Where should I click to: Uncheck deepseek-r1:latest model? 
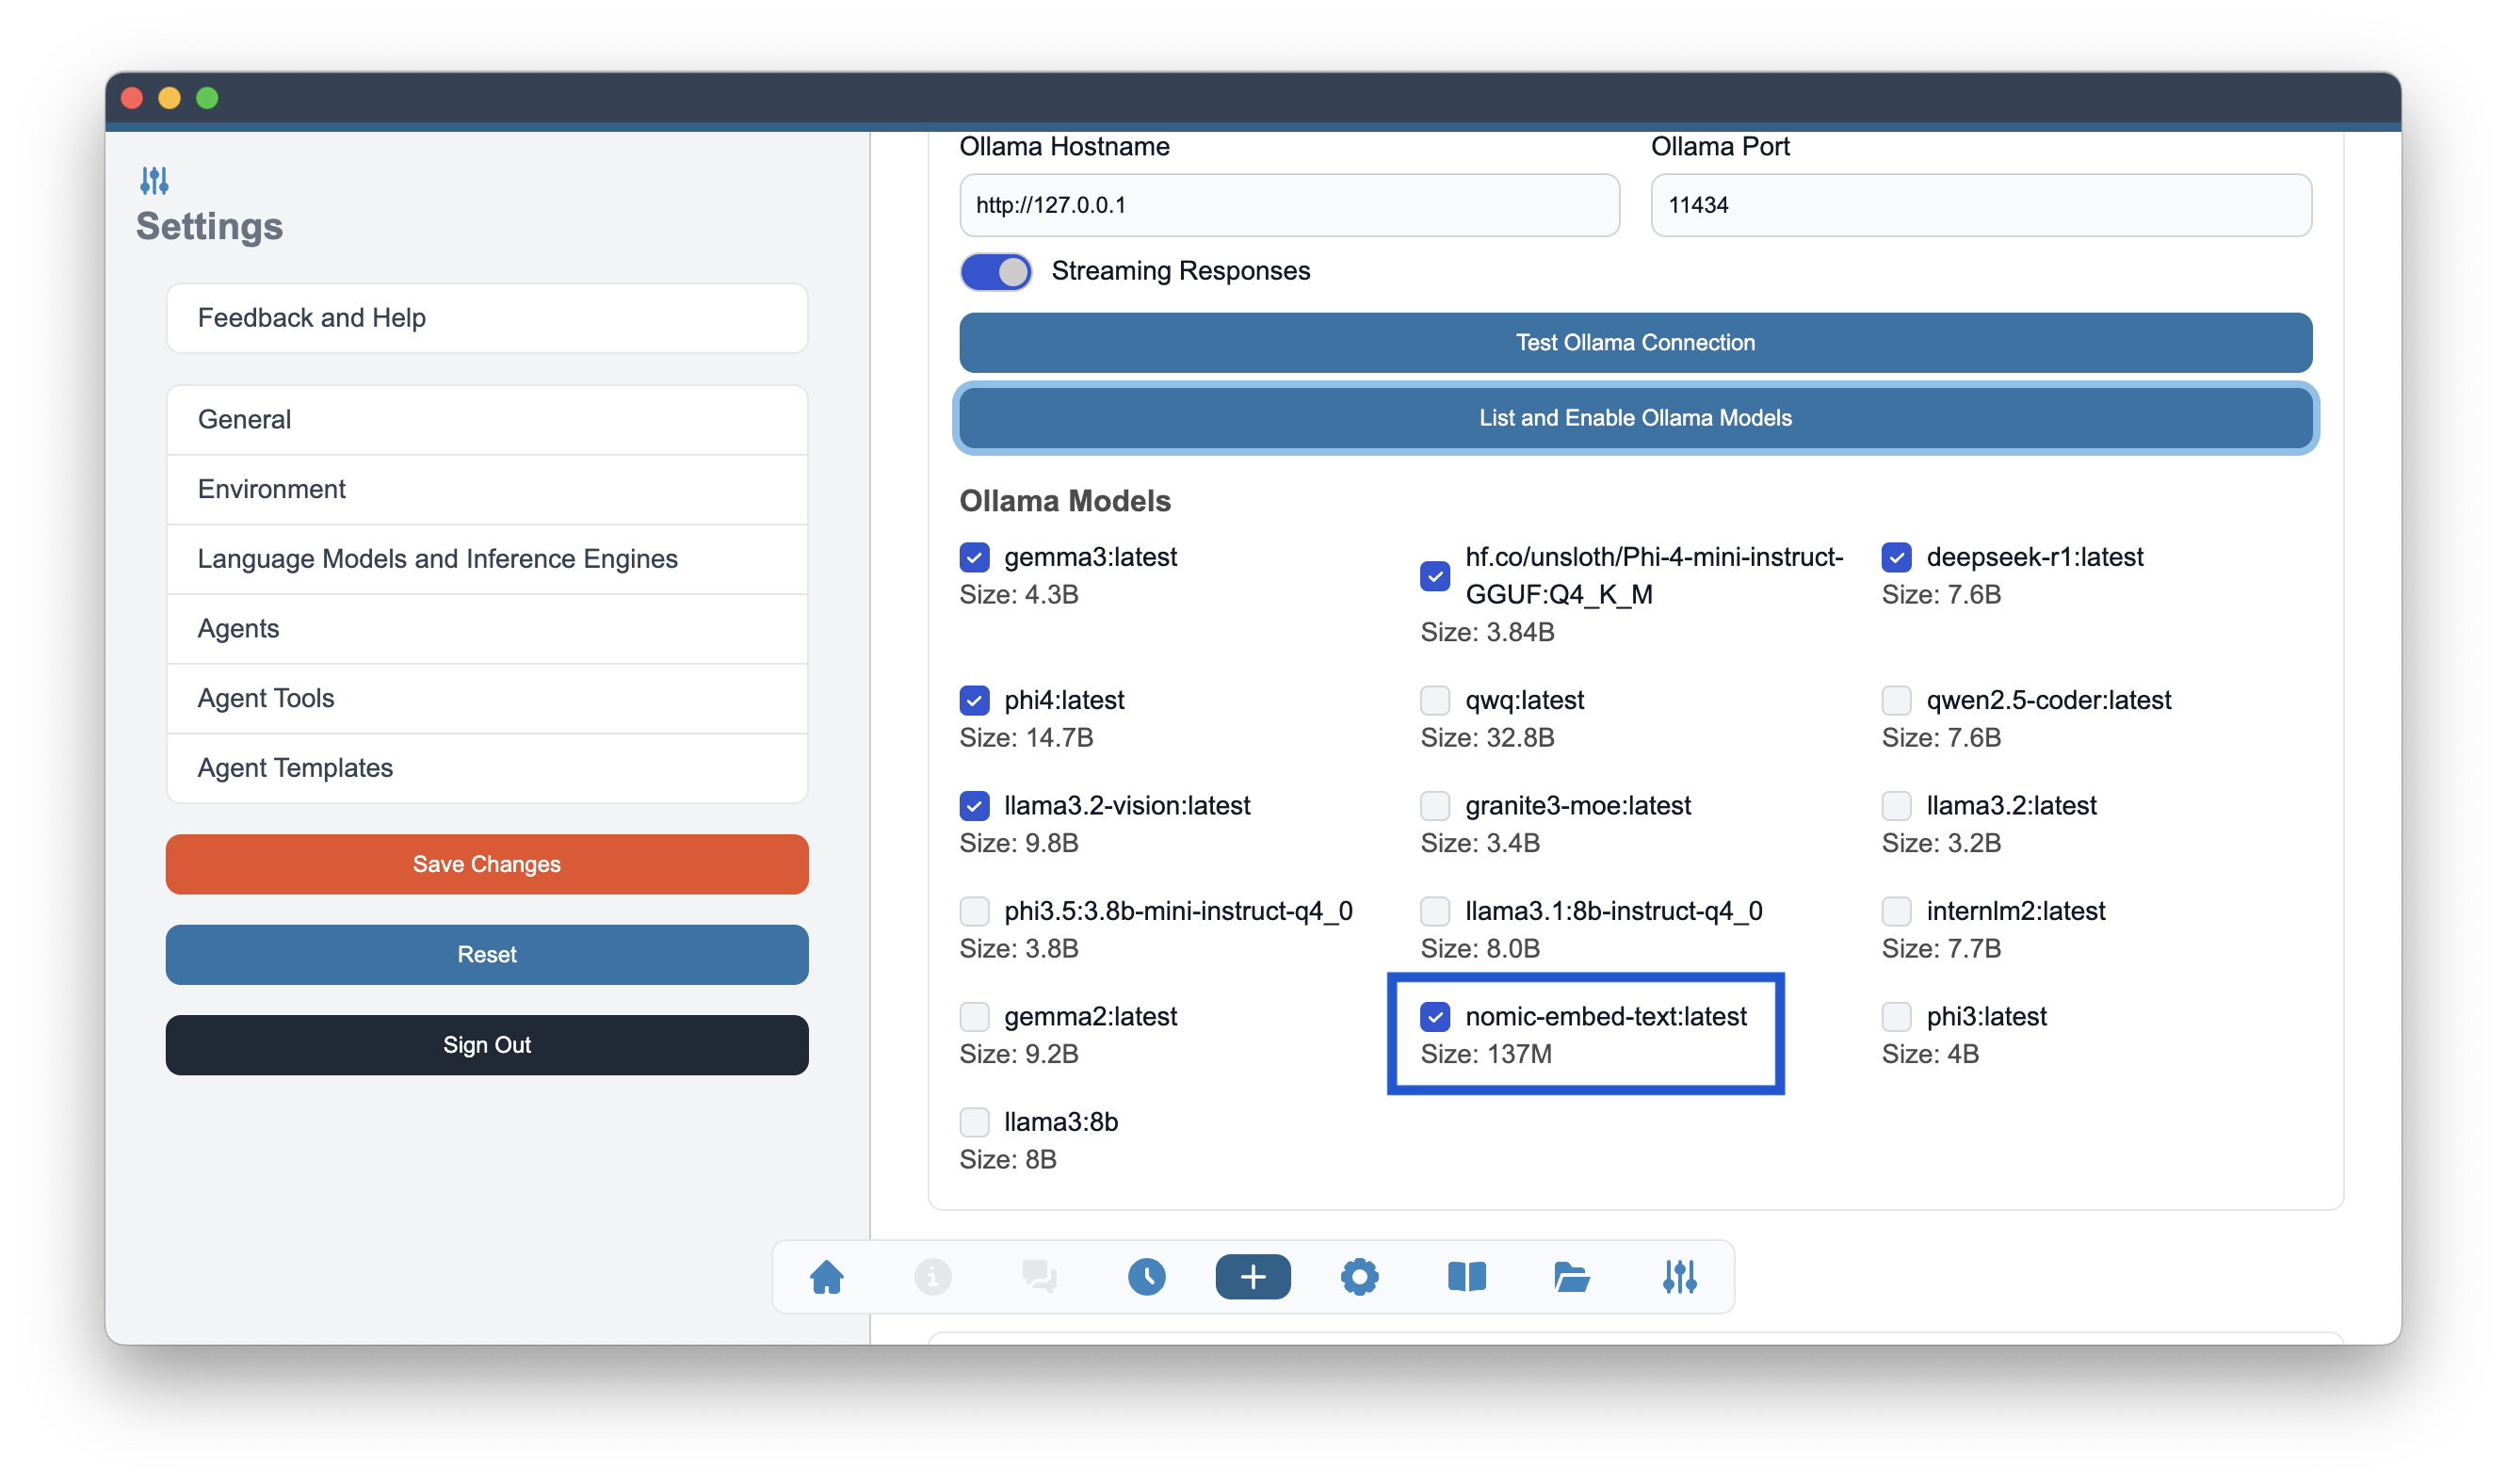(x=1896, y=557)
